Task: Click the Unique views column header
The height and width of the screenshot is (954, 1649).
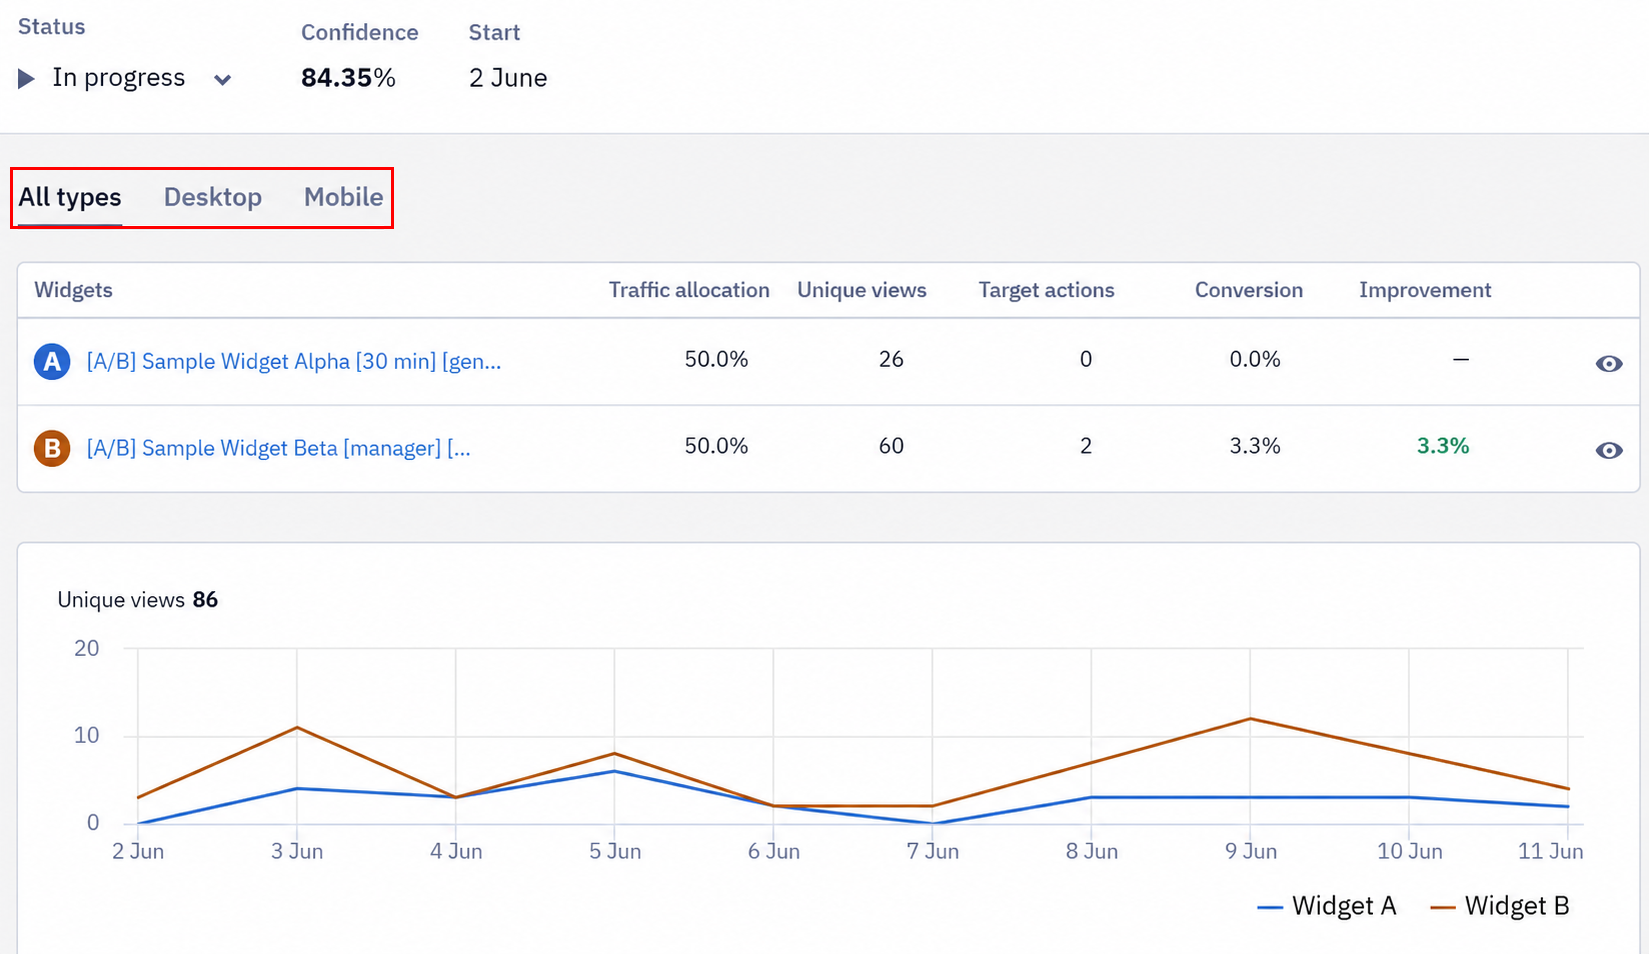Action: click(862, 290)
